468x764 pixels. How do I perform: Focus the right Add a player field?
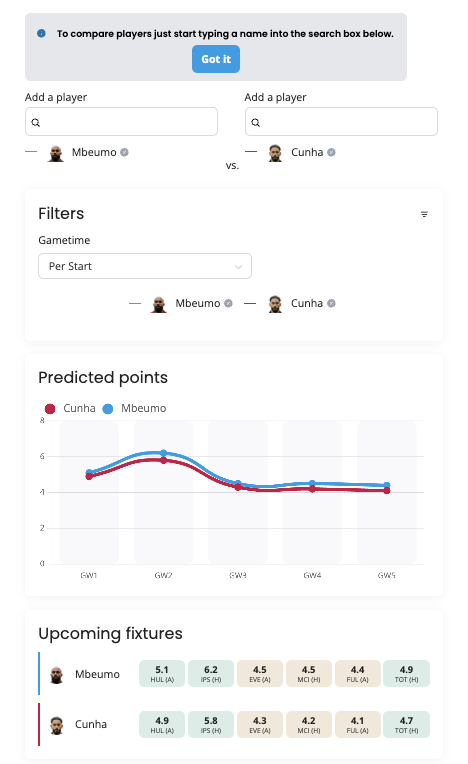(x=341, y=122)
